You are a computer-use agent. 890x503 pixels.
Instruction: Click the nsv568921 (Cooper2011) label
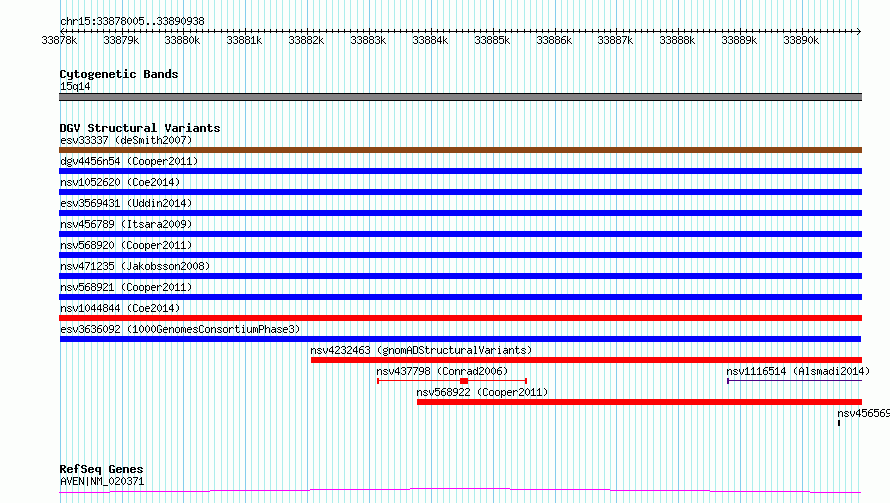[126, 287]
